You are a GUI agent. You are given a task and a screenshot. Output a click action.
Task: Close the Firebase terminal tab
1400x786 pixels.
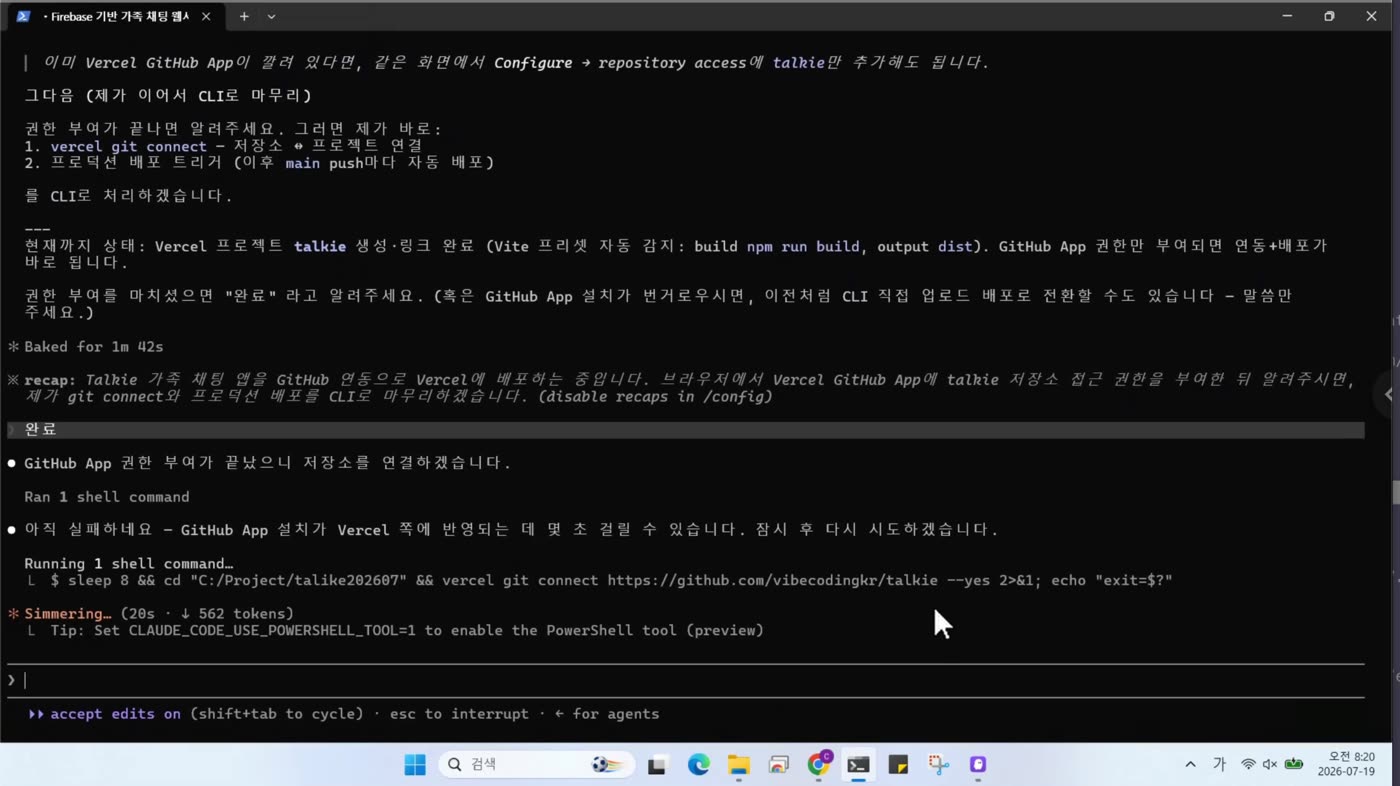click(x=206, y=16)
